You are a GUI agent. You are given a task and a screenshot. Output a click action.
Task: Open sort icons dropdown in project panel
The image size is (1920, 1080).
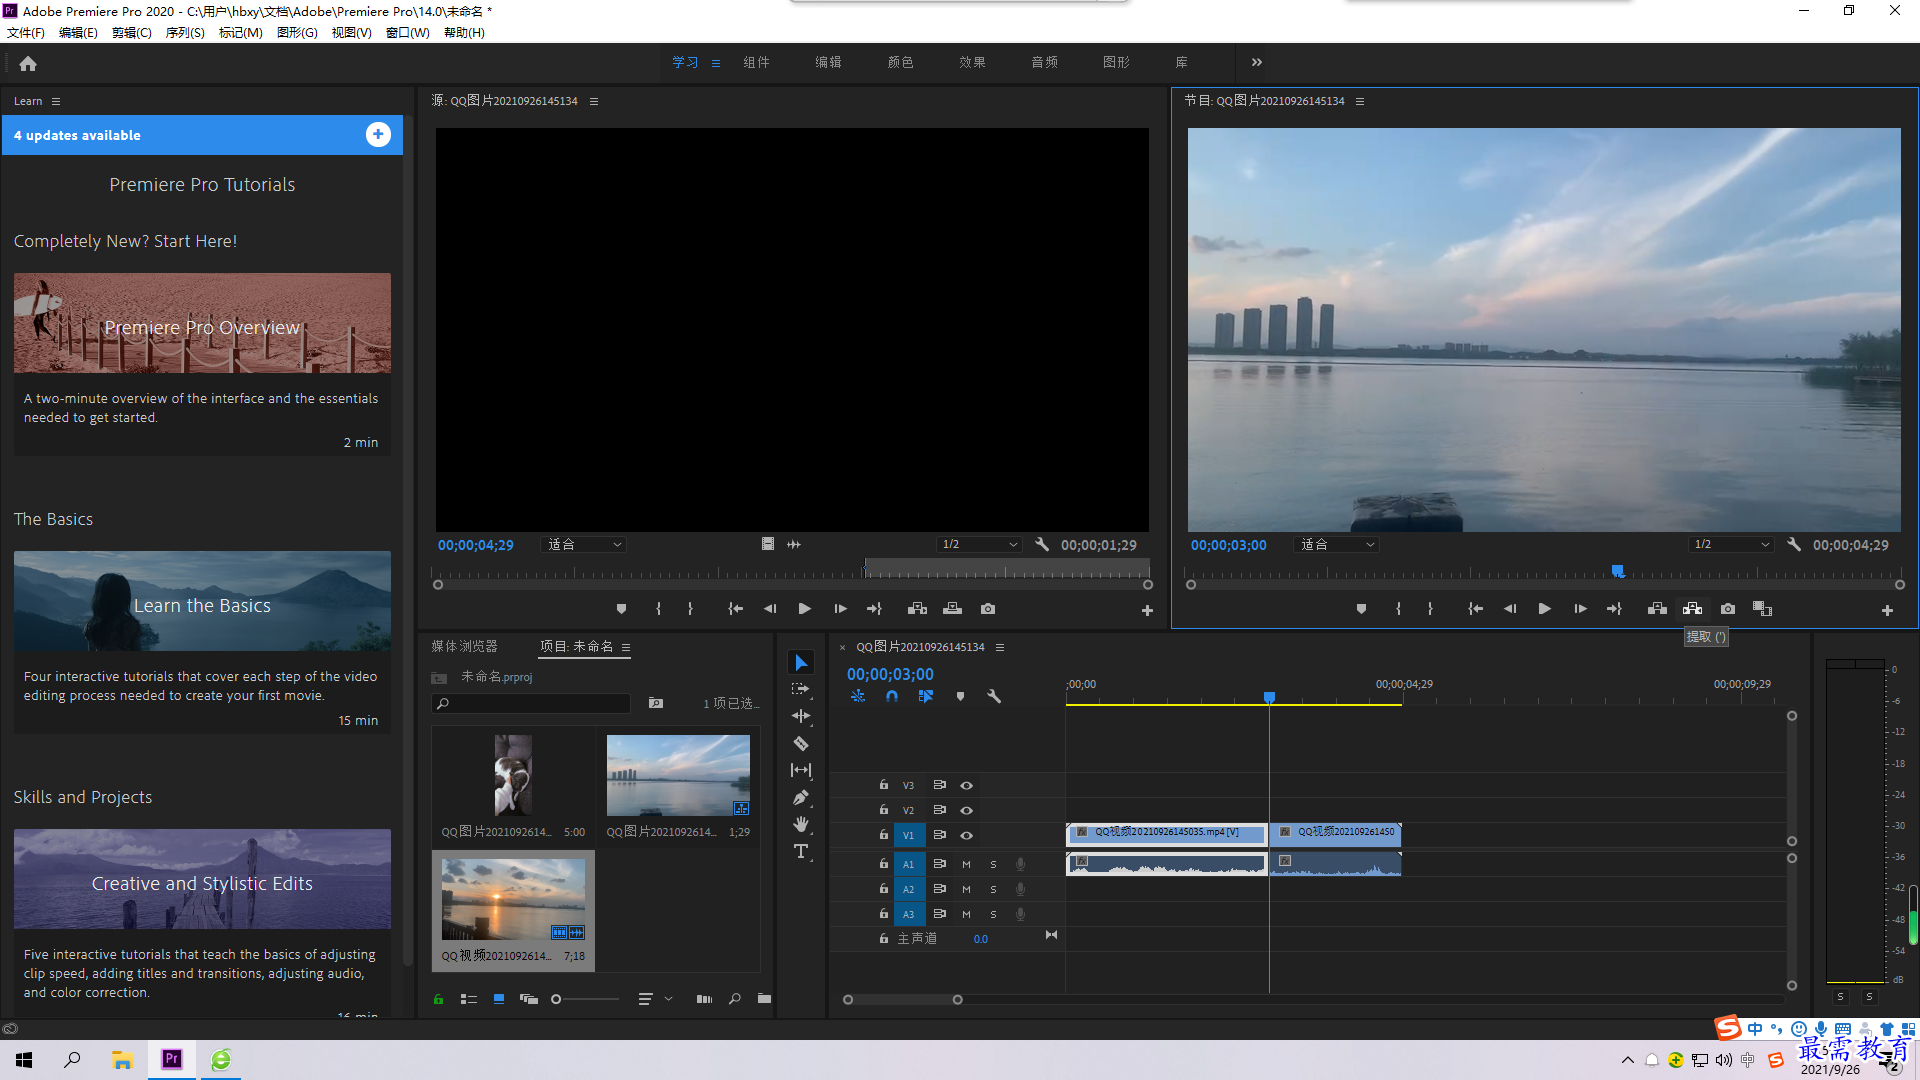coord(654,998)
